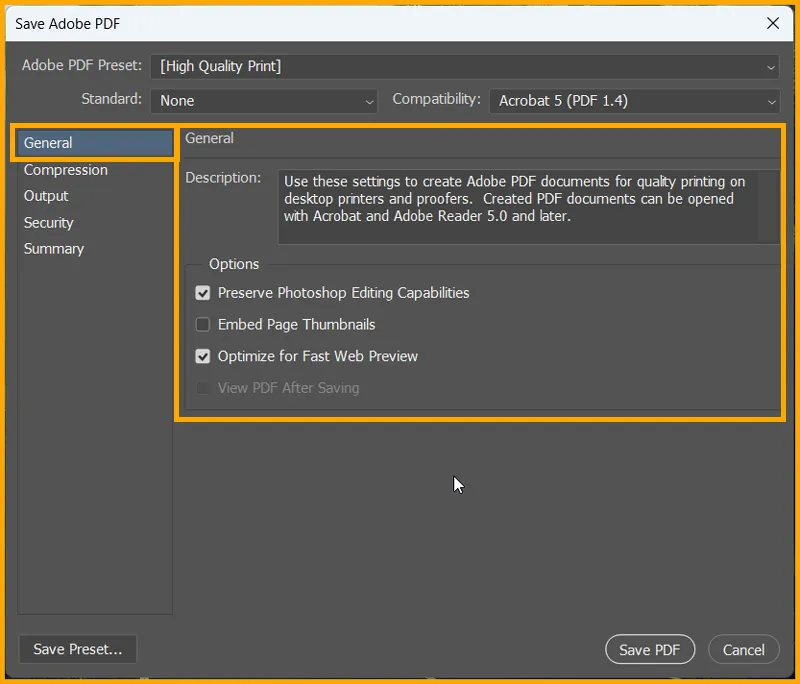Enable Embed Page Thumbnails
Image resolution: width=800 pixels, height=684 pixels.
[x=203, y=324]
